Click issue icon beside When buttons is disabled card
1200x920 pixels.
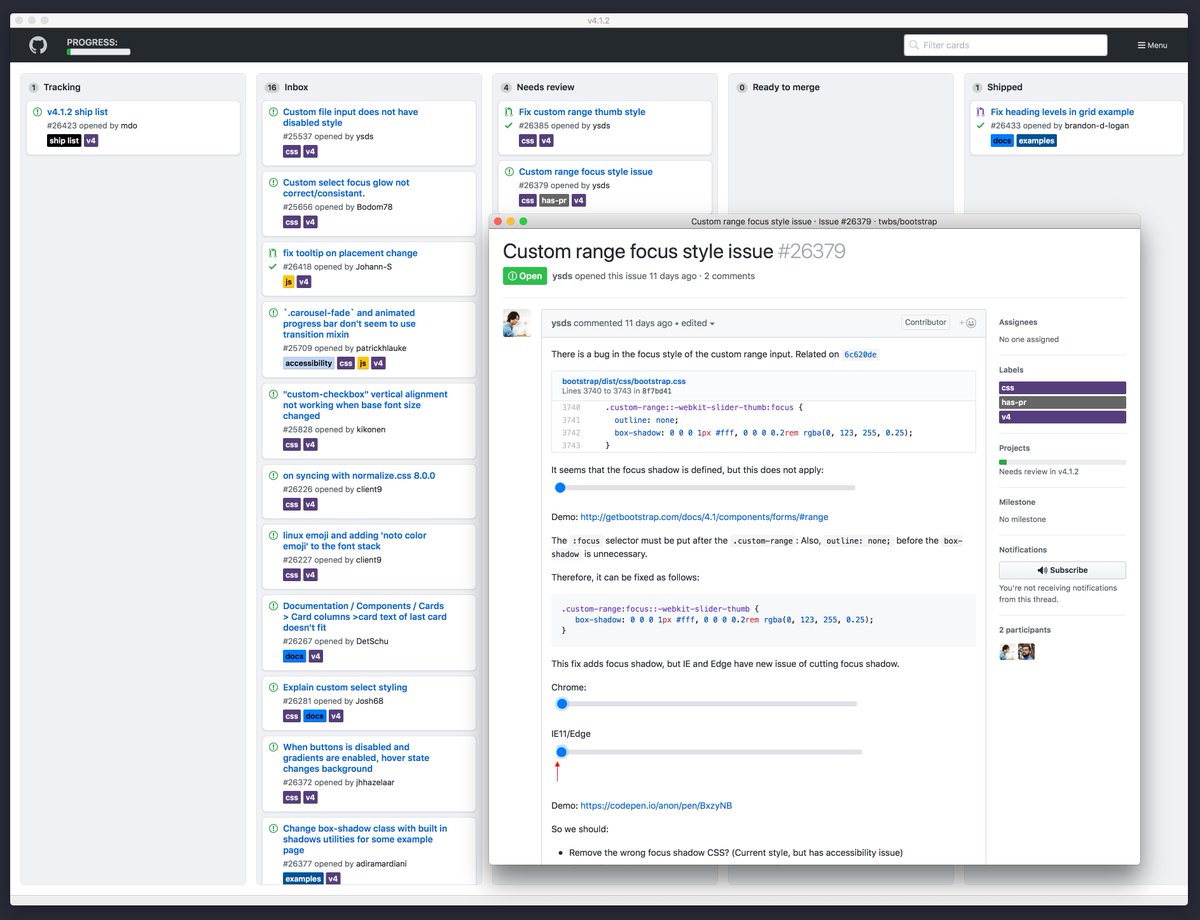tap(273, 747)
